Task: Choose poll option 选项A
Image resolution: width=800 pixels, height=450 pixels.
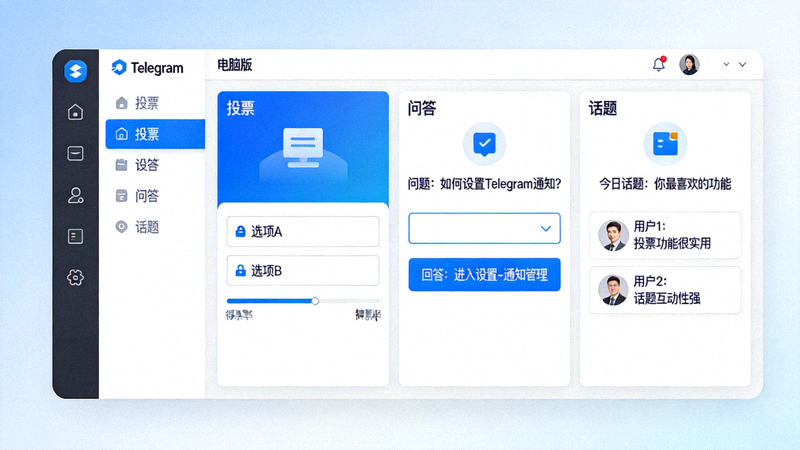Action: click(x=303, y=231)
